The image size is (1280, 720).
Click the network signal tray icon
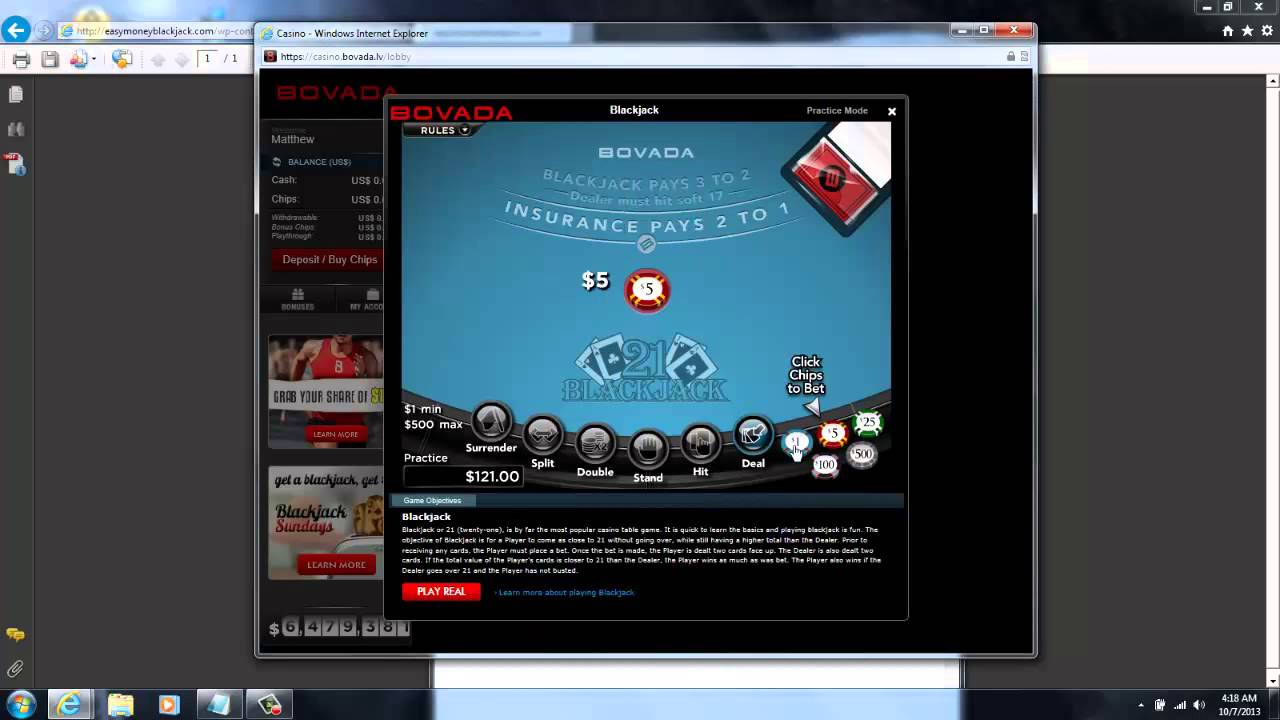coord(1179,705)
